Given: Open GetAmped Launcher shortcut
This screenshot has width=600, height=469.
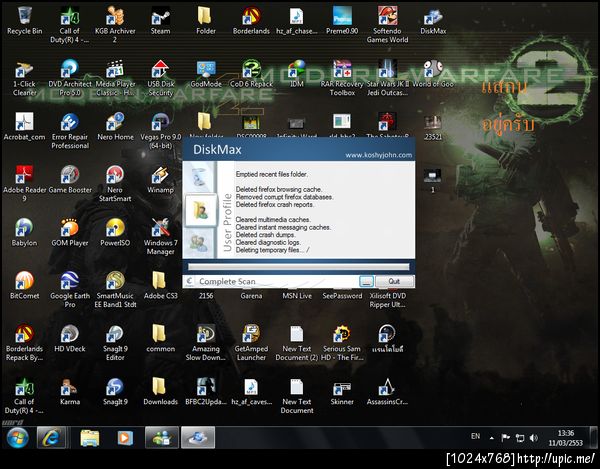Looking at the screenshot, I should click(x=251, y=343).
